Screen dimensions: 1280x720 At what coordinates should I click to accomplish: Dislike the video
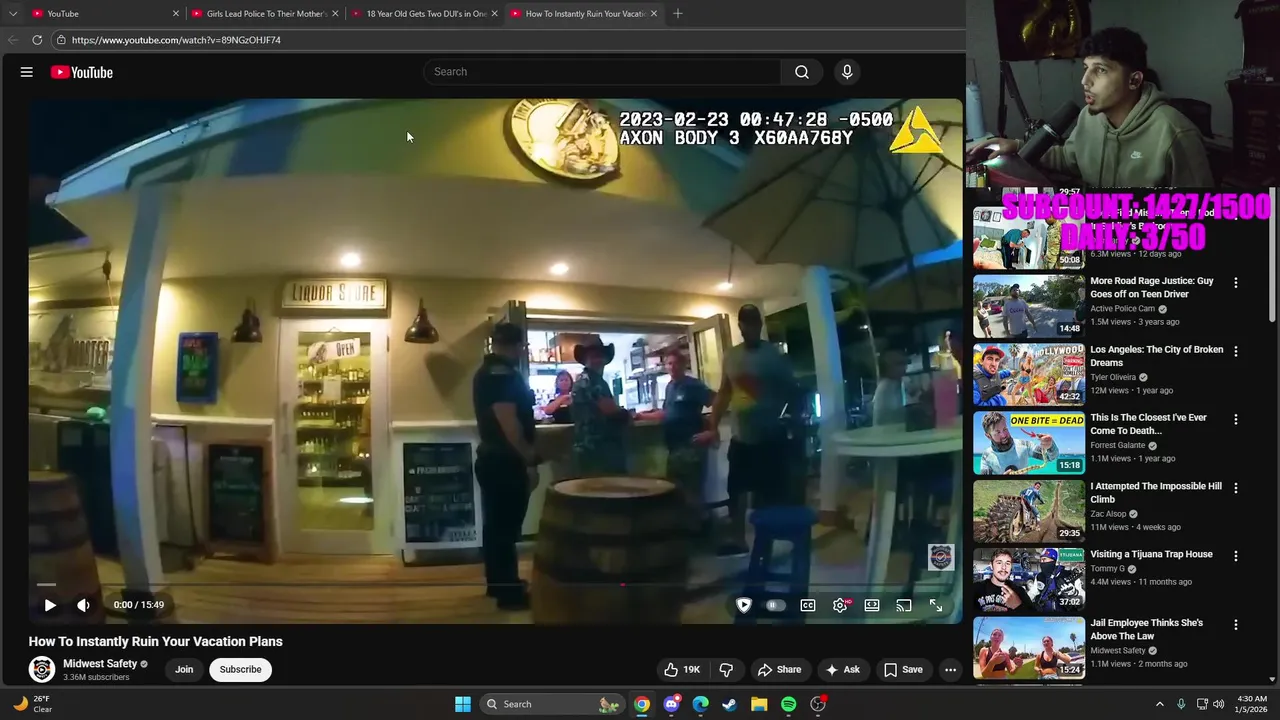[727, 670]
